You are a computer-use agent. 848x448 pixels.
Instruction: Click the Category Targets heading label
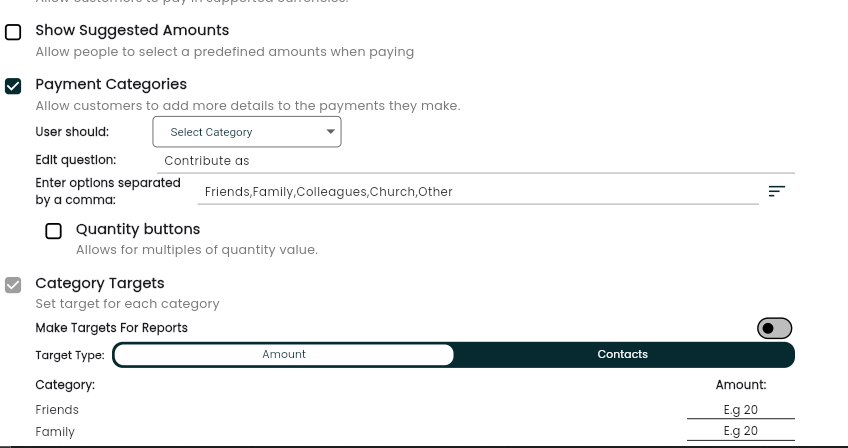pyautogui.click(x=100, y=284)
